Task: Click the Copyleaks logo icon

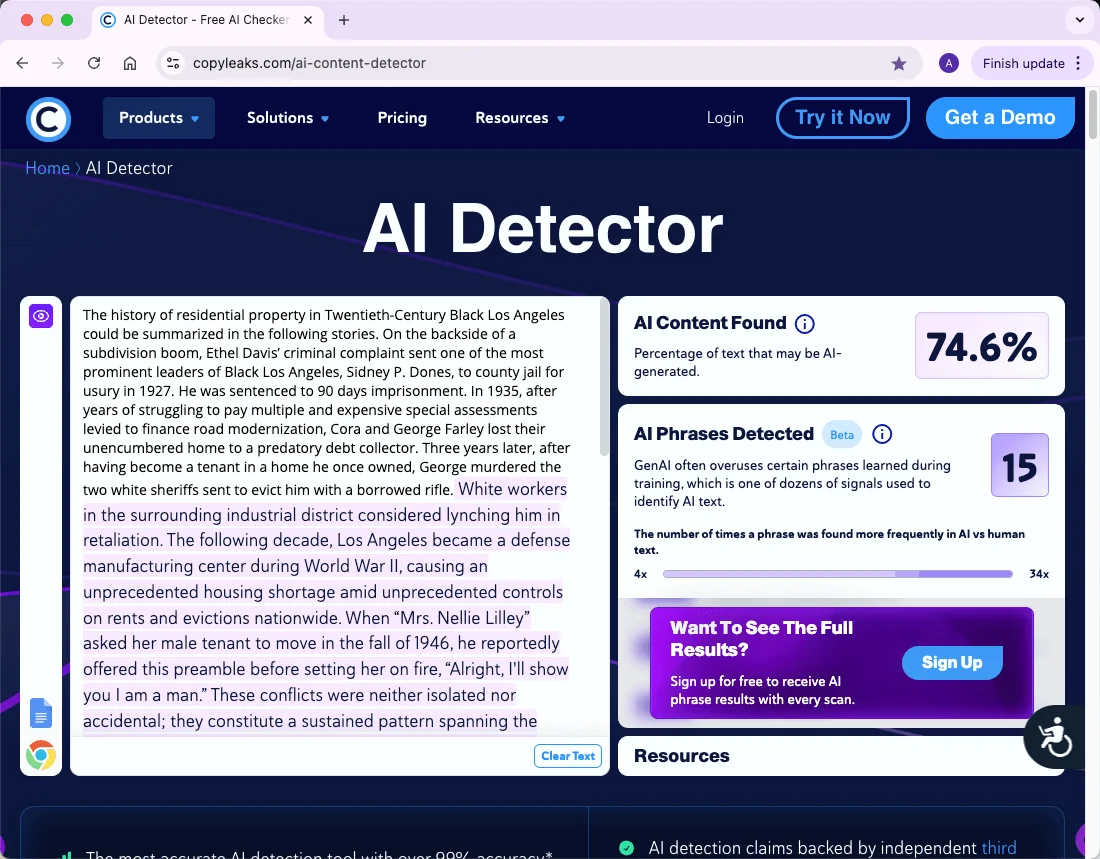Action: 48,119
